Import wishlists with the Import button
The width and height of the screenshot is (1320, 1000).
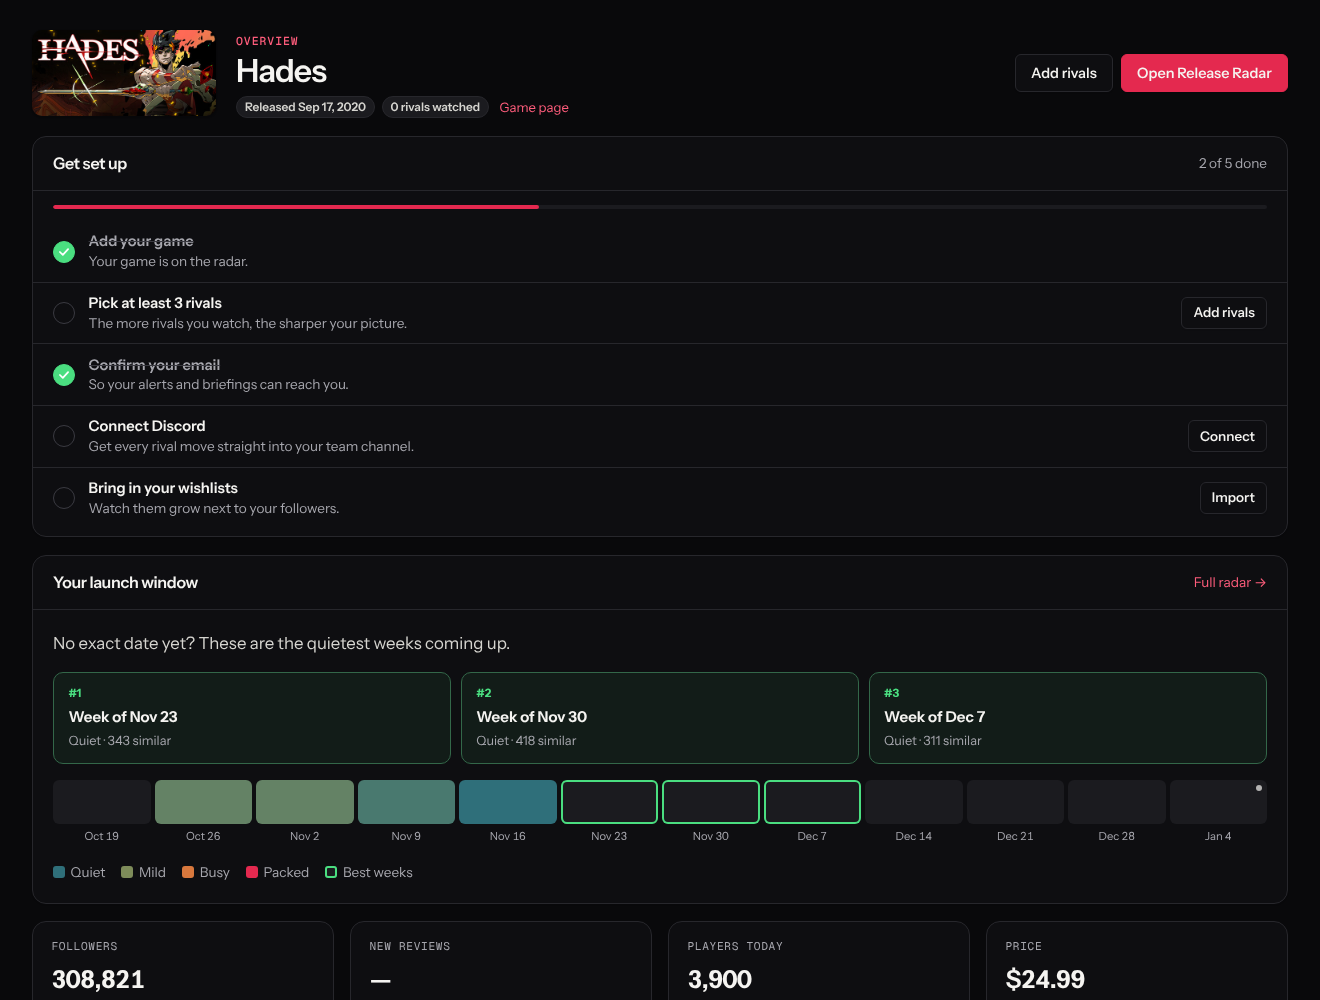point(1233,498)
